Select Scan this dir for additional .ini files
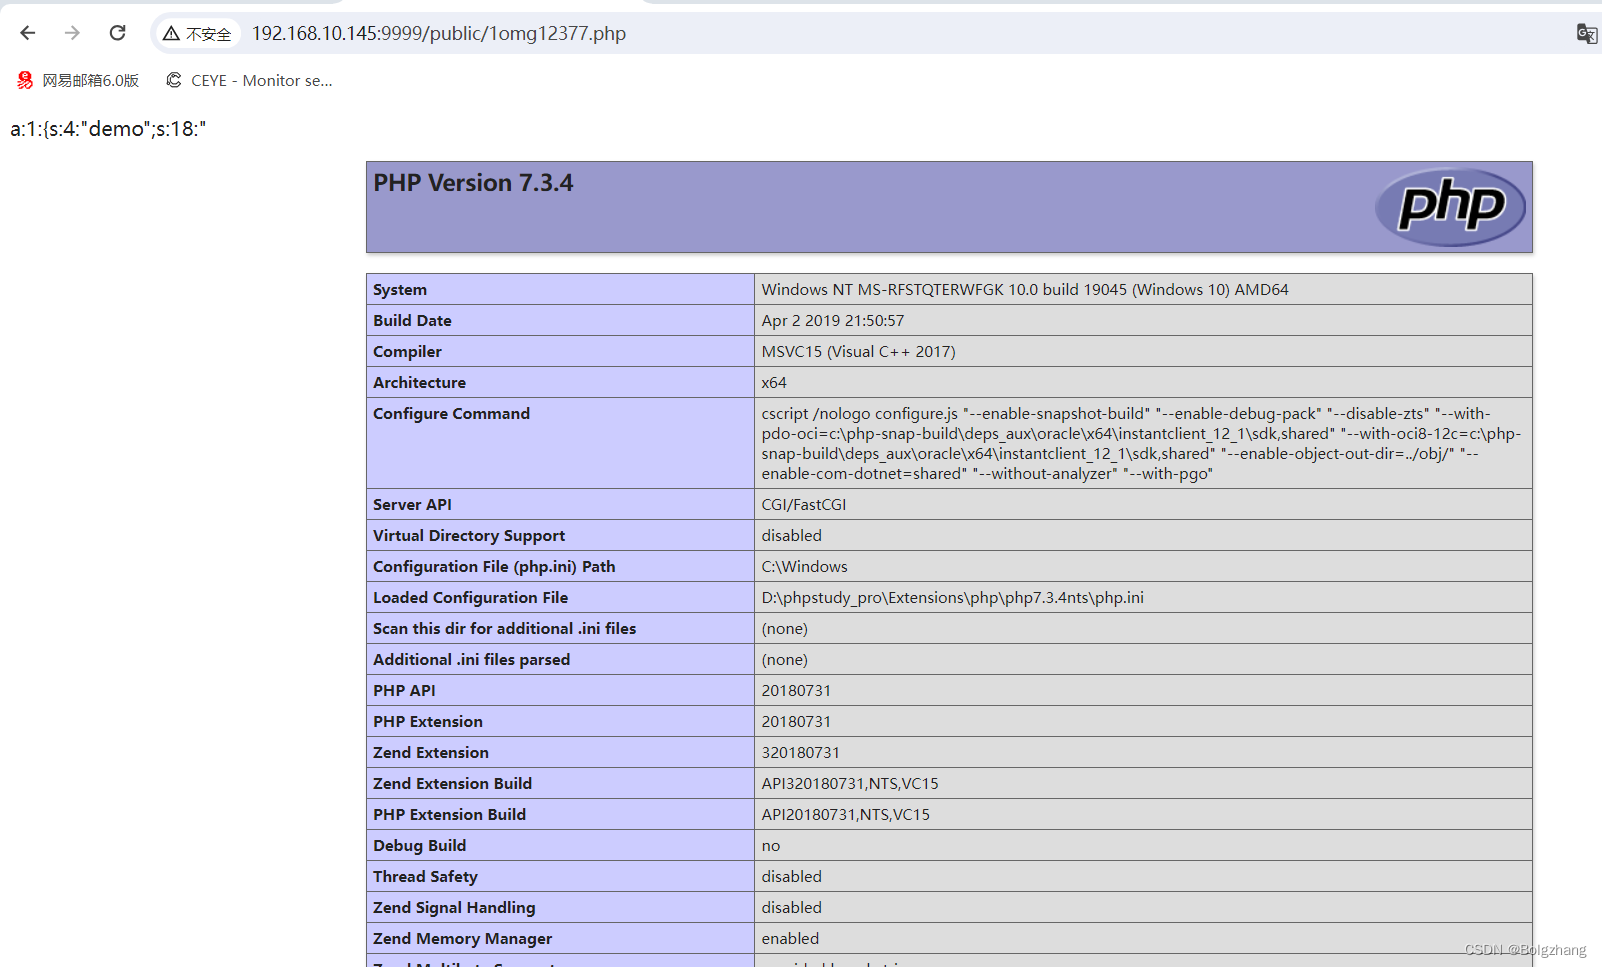This screenshot has height=967, width=1602. click(x=504, y=629)
